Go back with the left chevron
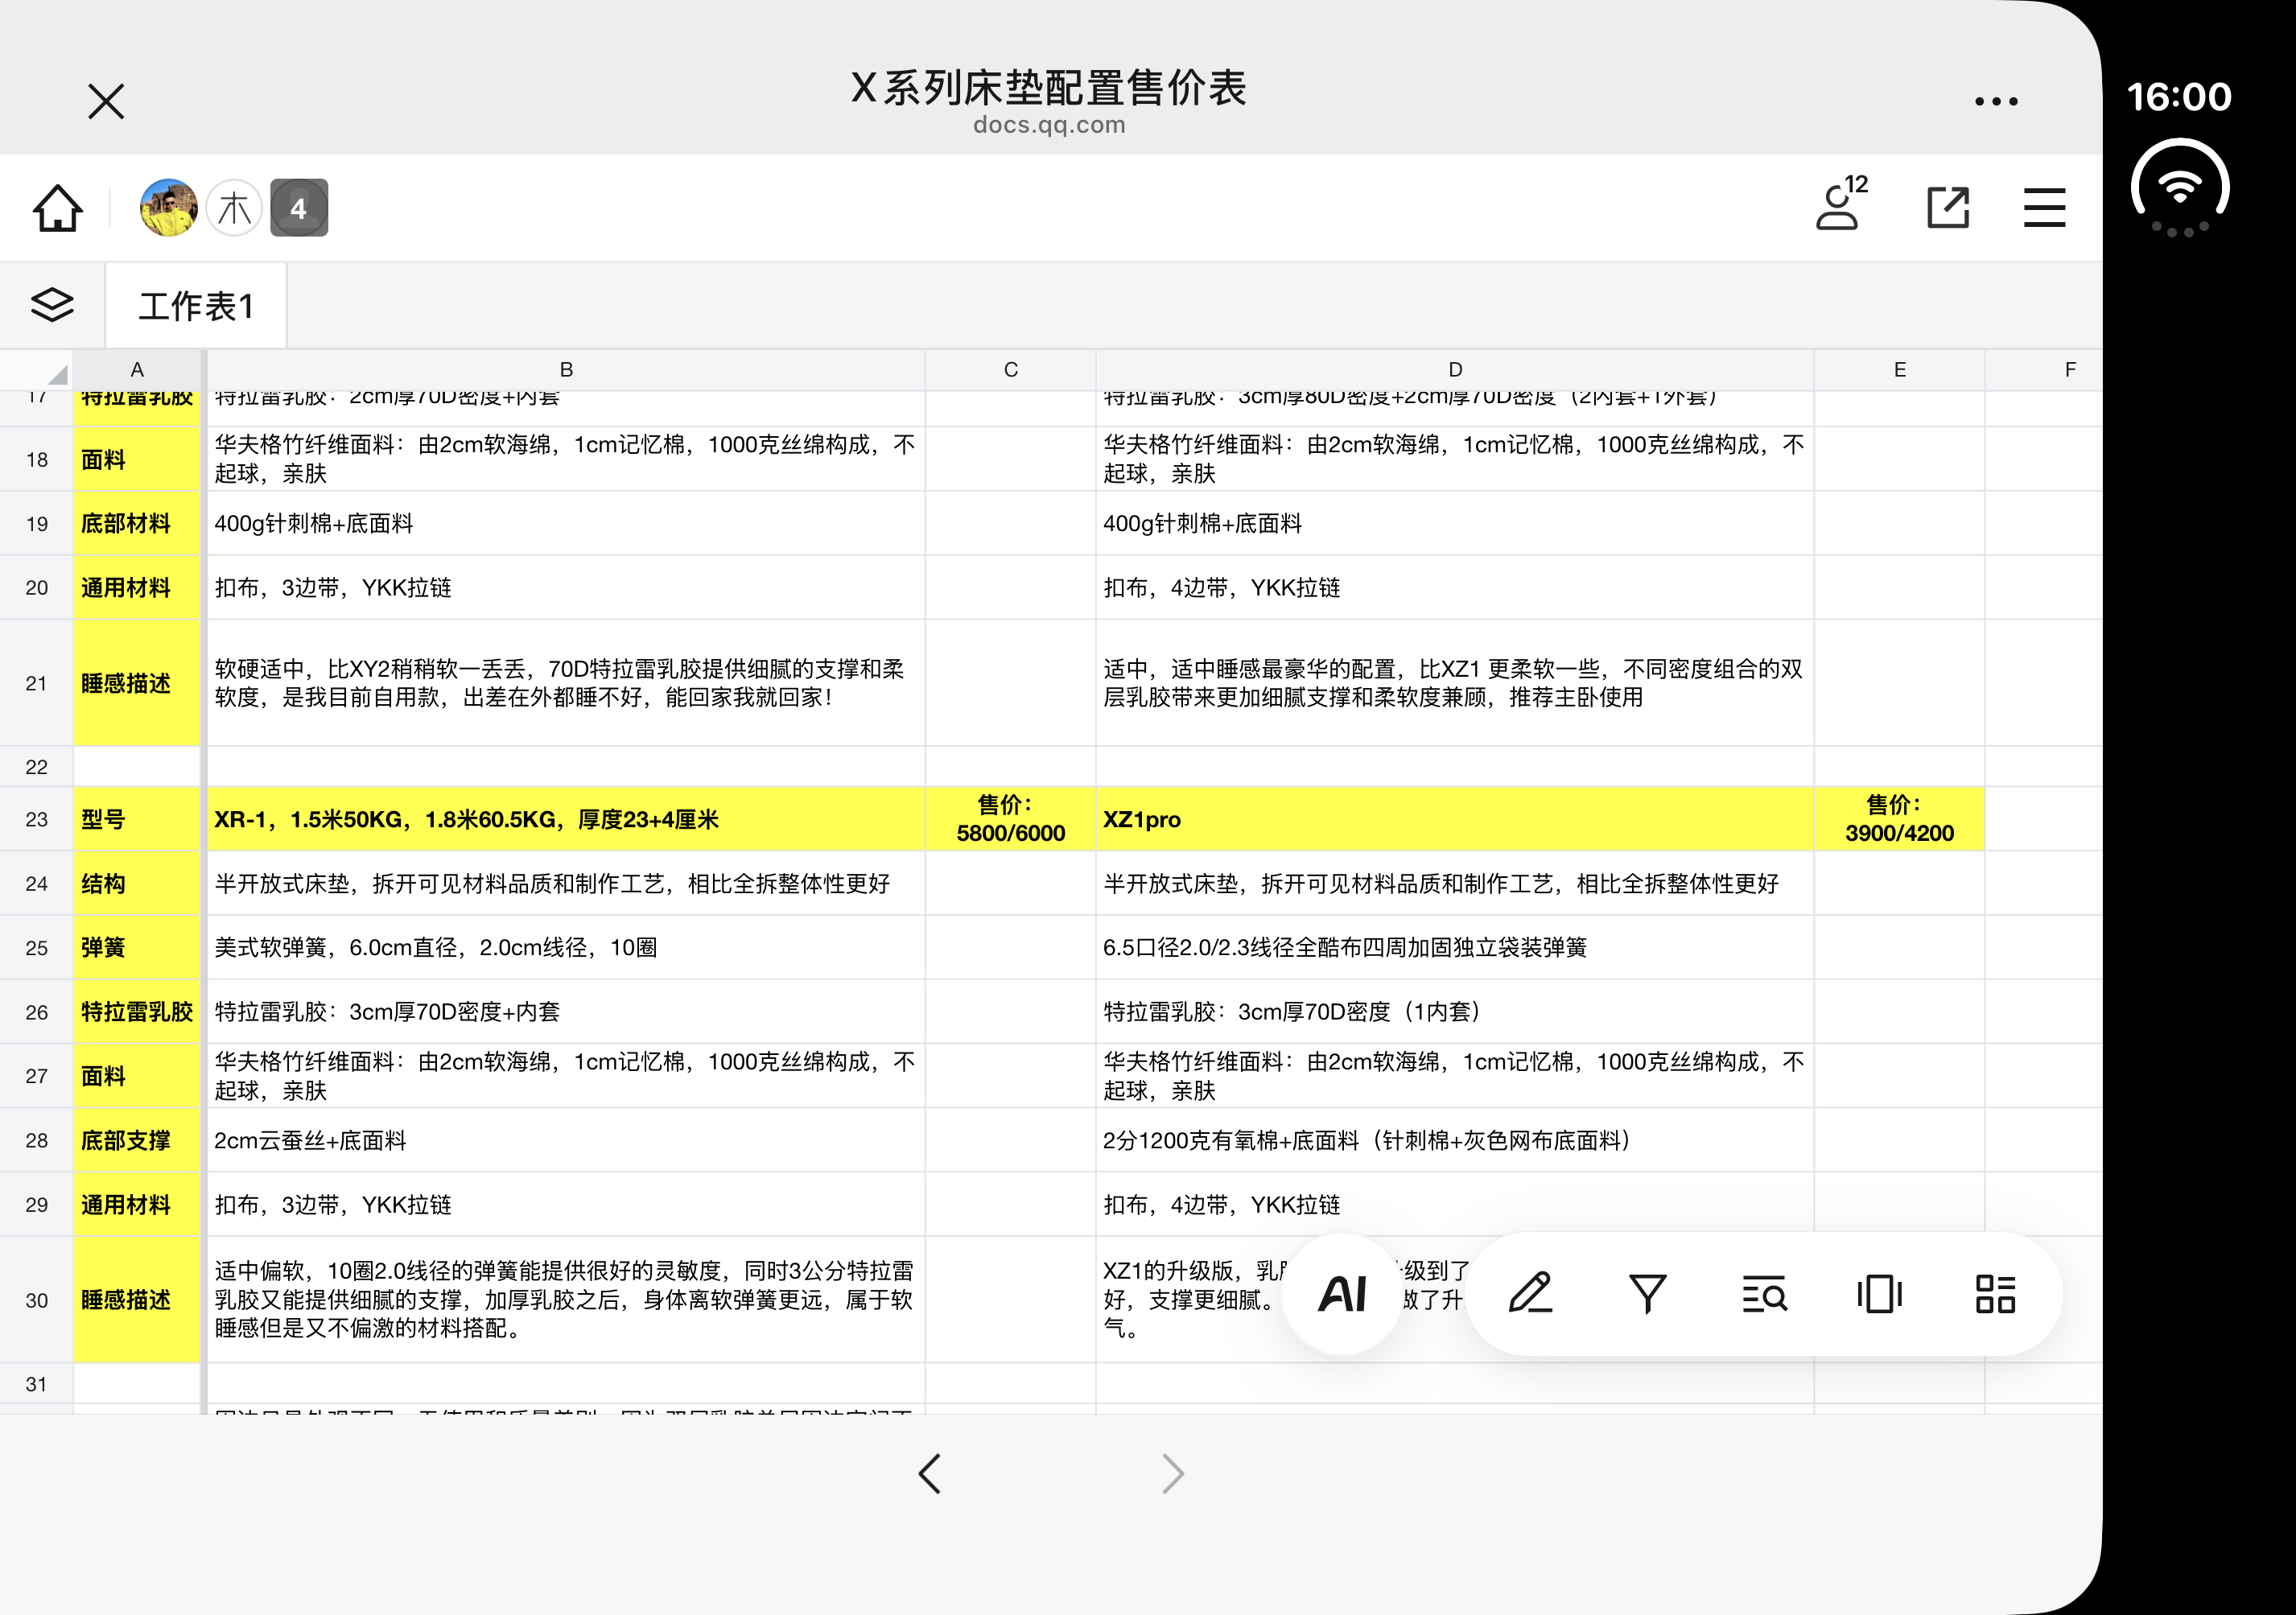 click(x=930, y=1473)
